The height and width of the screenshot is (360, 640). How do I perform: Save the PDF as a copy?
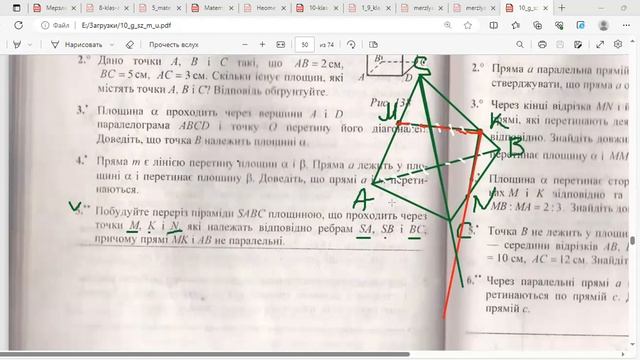(x=578, y=44)
